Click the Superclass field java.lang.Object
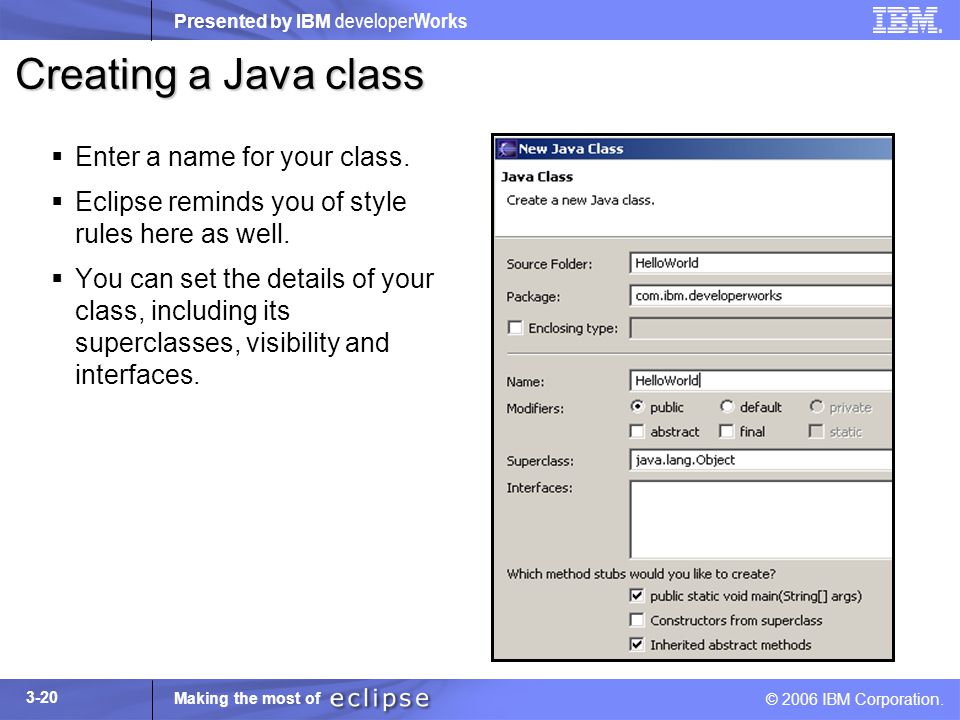Viewport: 960px width, 720px height. (760, 460)
